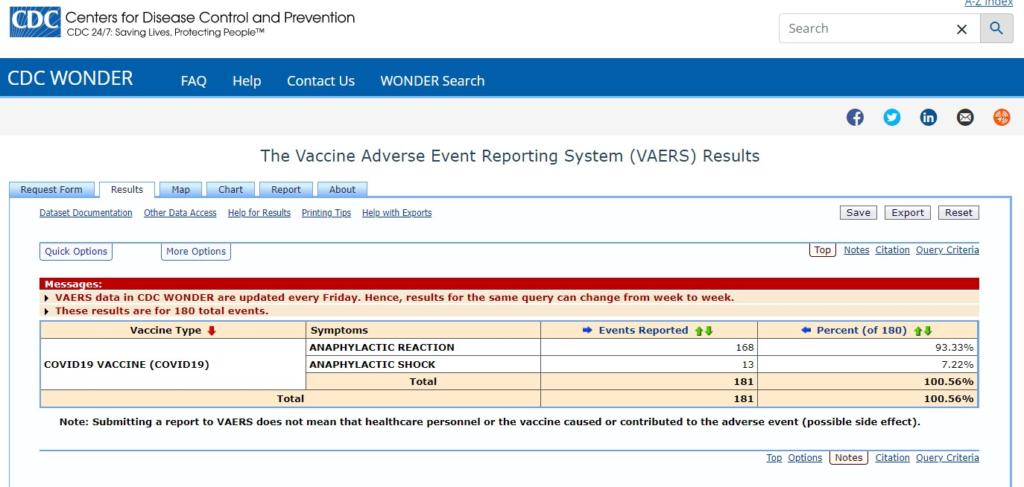The image size is (1024, 487).
Task: Open the Chart tab
Action: (x=230, y=189)
